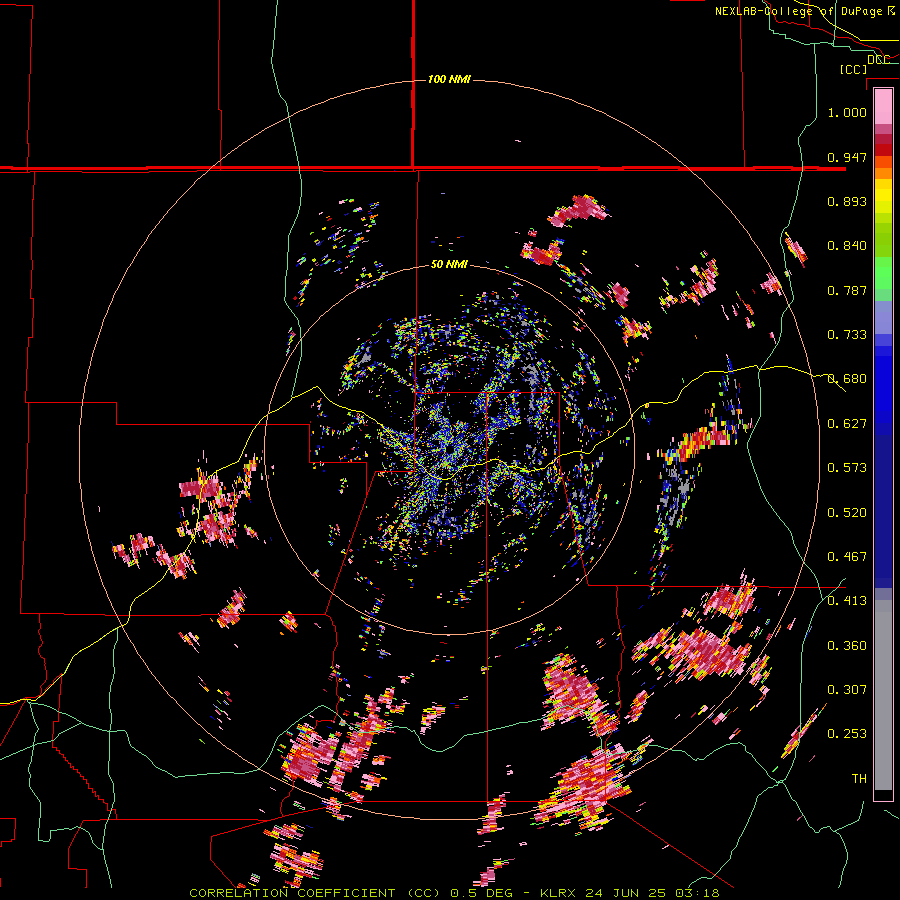Click the 0.787 legend value

(x=847, y=290)
